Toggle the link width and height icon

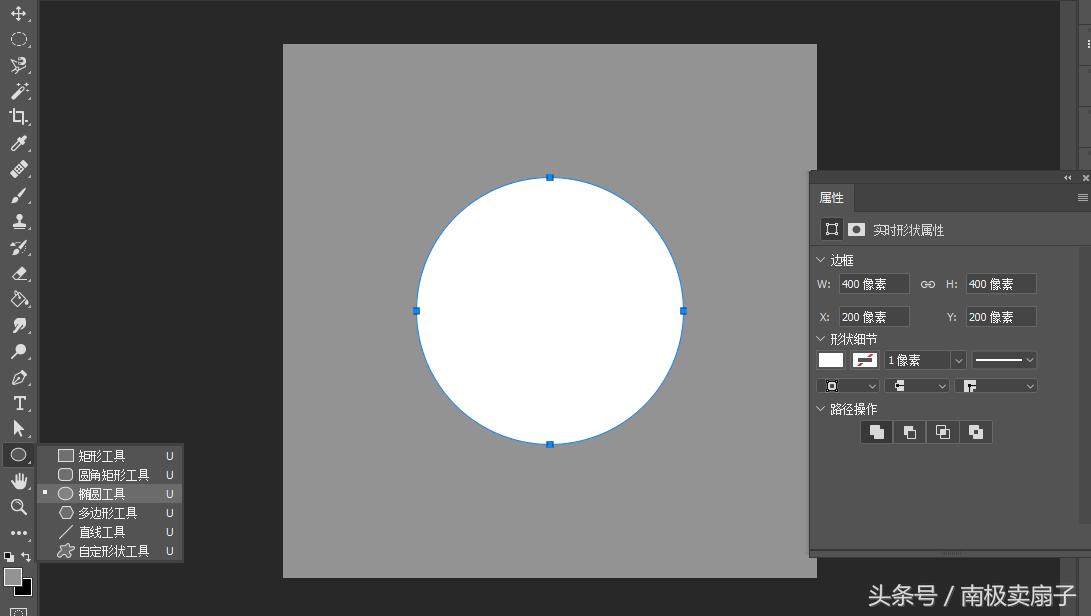tap(927, 284)
